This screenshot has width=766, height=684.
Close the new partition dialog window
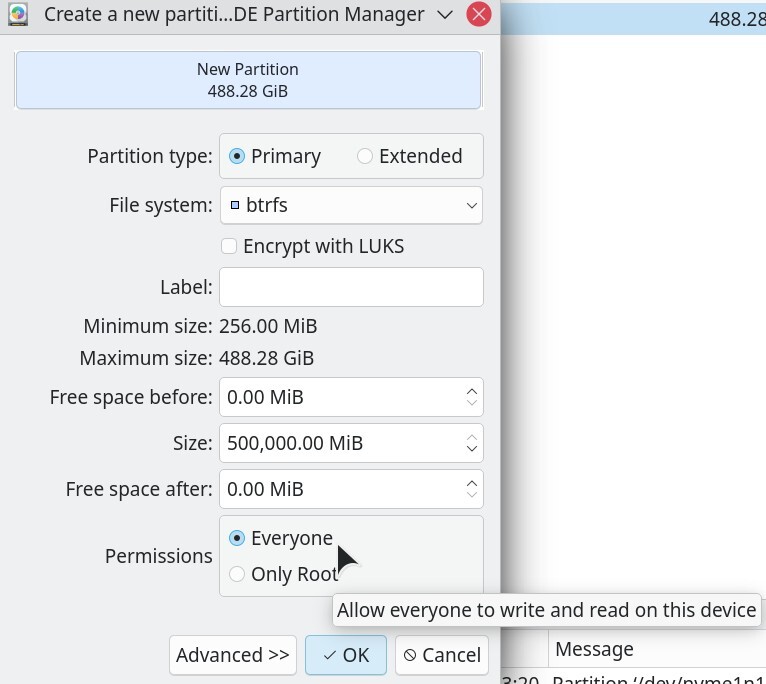click(479, 15)
